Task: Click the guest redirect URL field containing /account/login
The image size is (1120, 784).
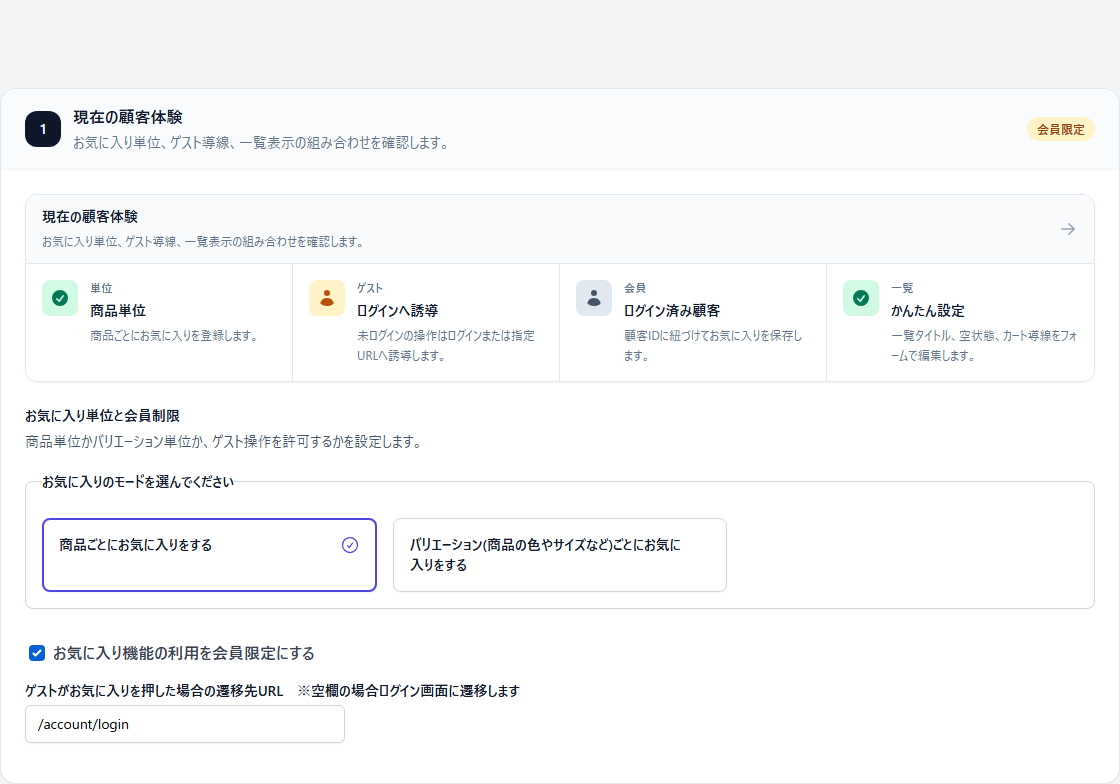Action: coord(185,724)
